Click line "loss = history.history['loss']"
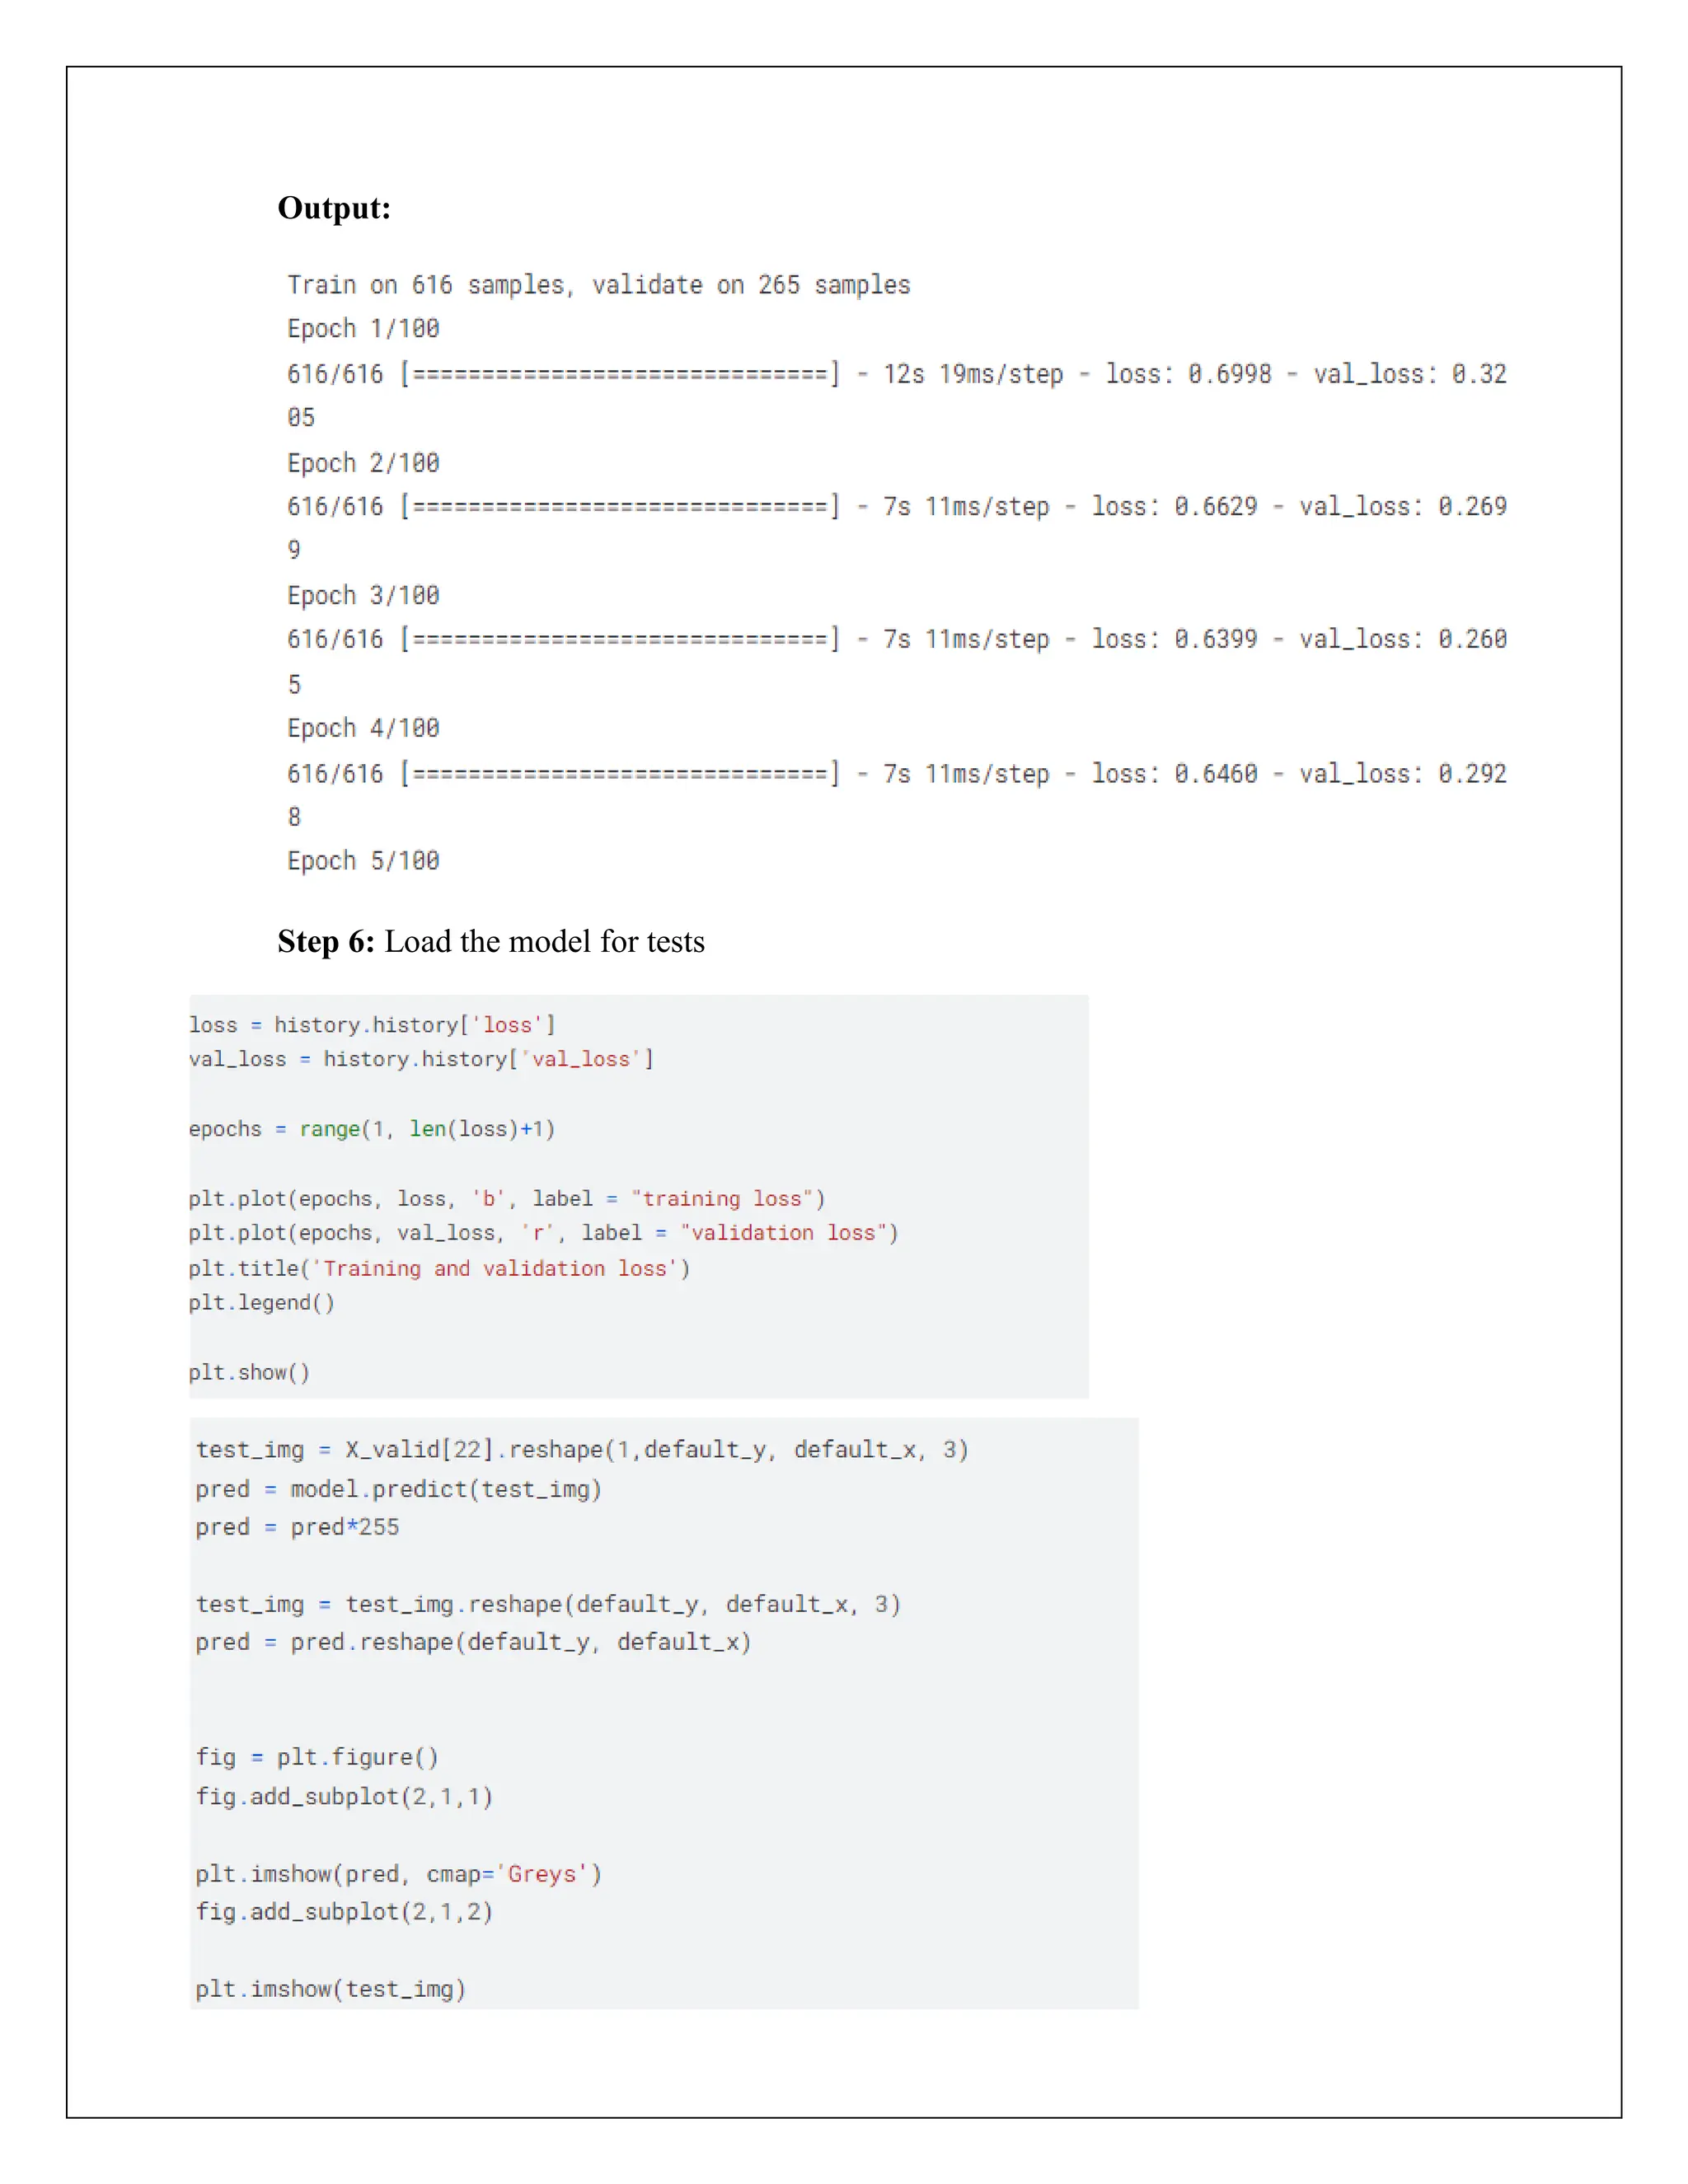 (x=372, y=1025)
